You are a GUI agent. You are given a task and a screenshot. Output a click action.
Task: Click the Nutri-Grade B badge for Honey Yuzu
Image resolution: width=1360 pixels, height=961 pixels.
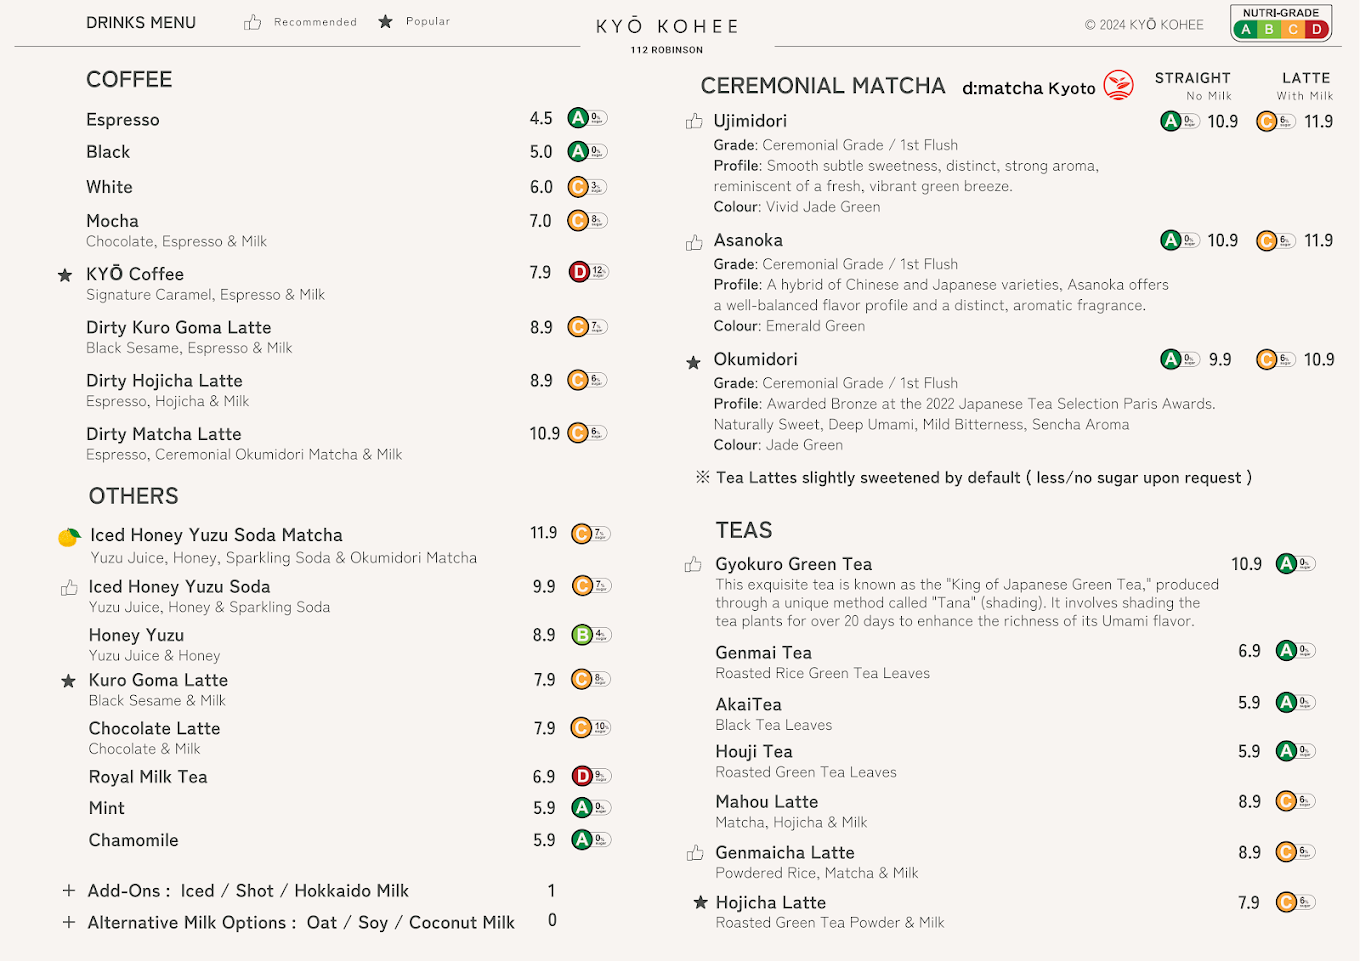tap(591, 634)
